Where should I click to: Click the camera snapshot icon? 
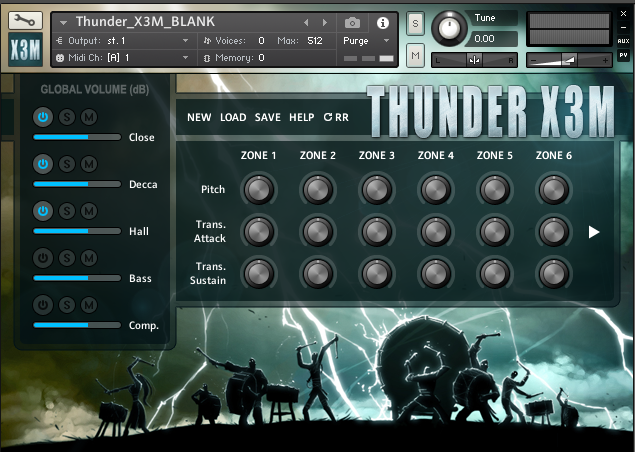click(352, 22)
